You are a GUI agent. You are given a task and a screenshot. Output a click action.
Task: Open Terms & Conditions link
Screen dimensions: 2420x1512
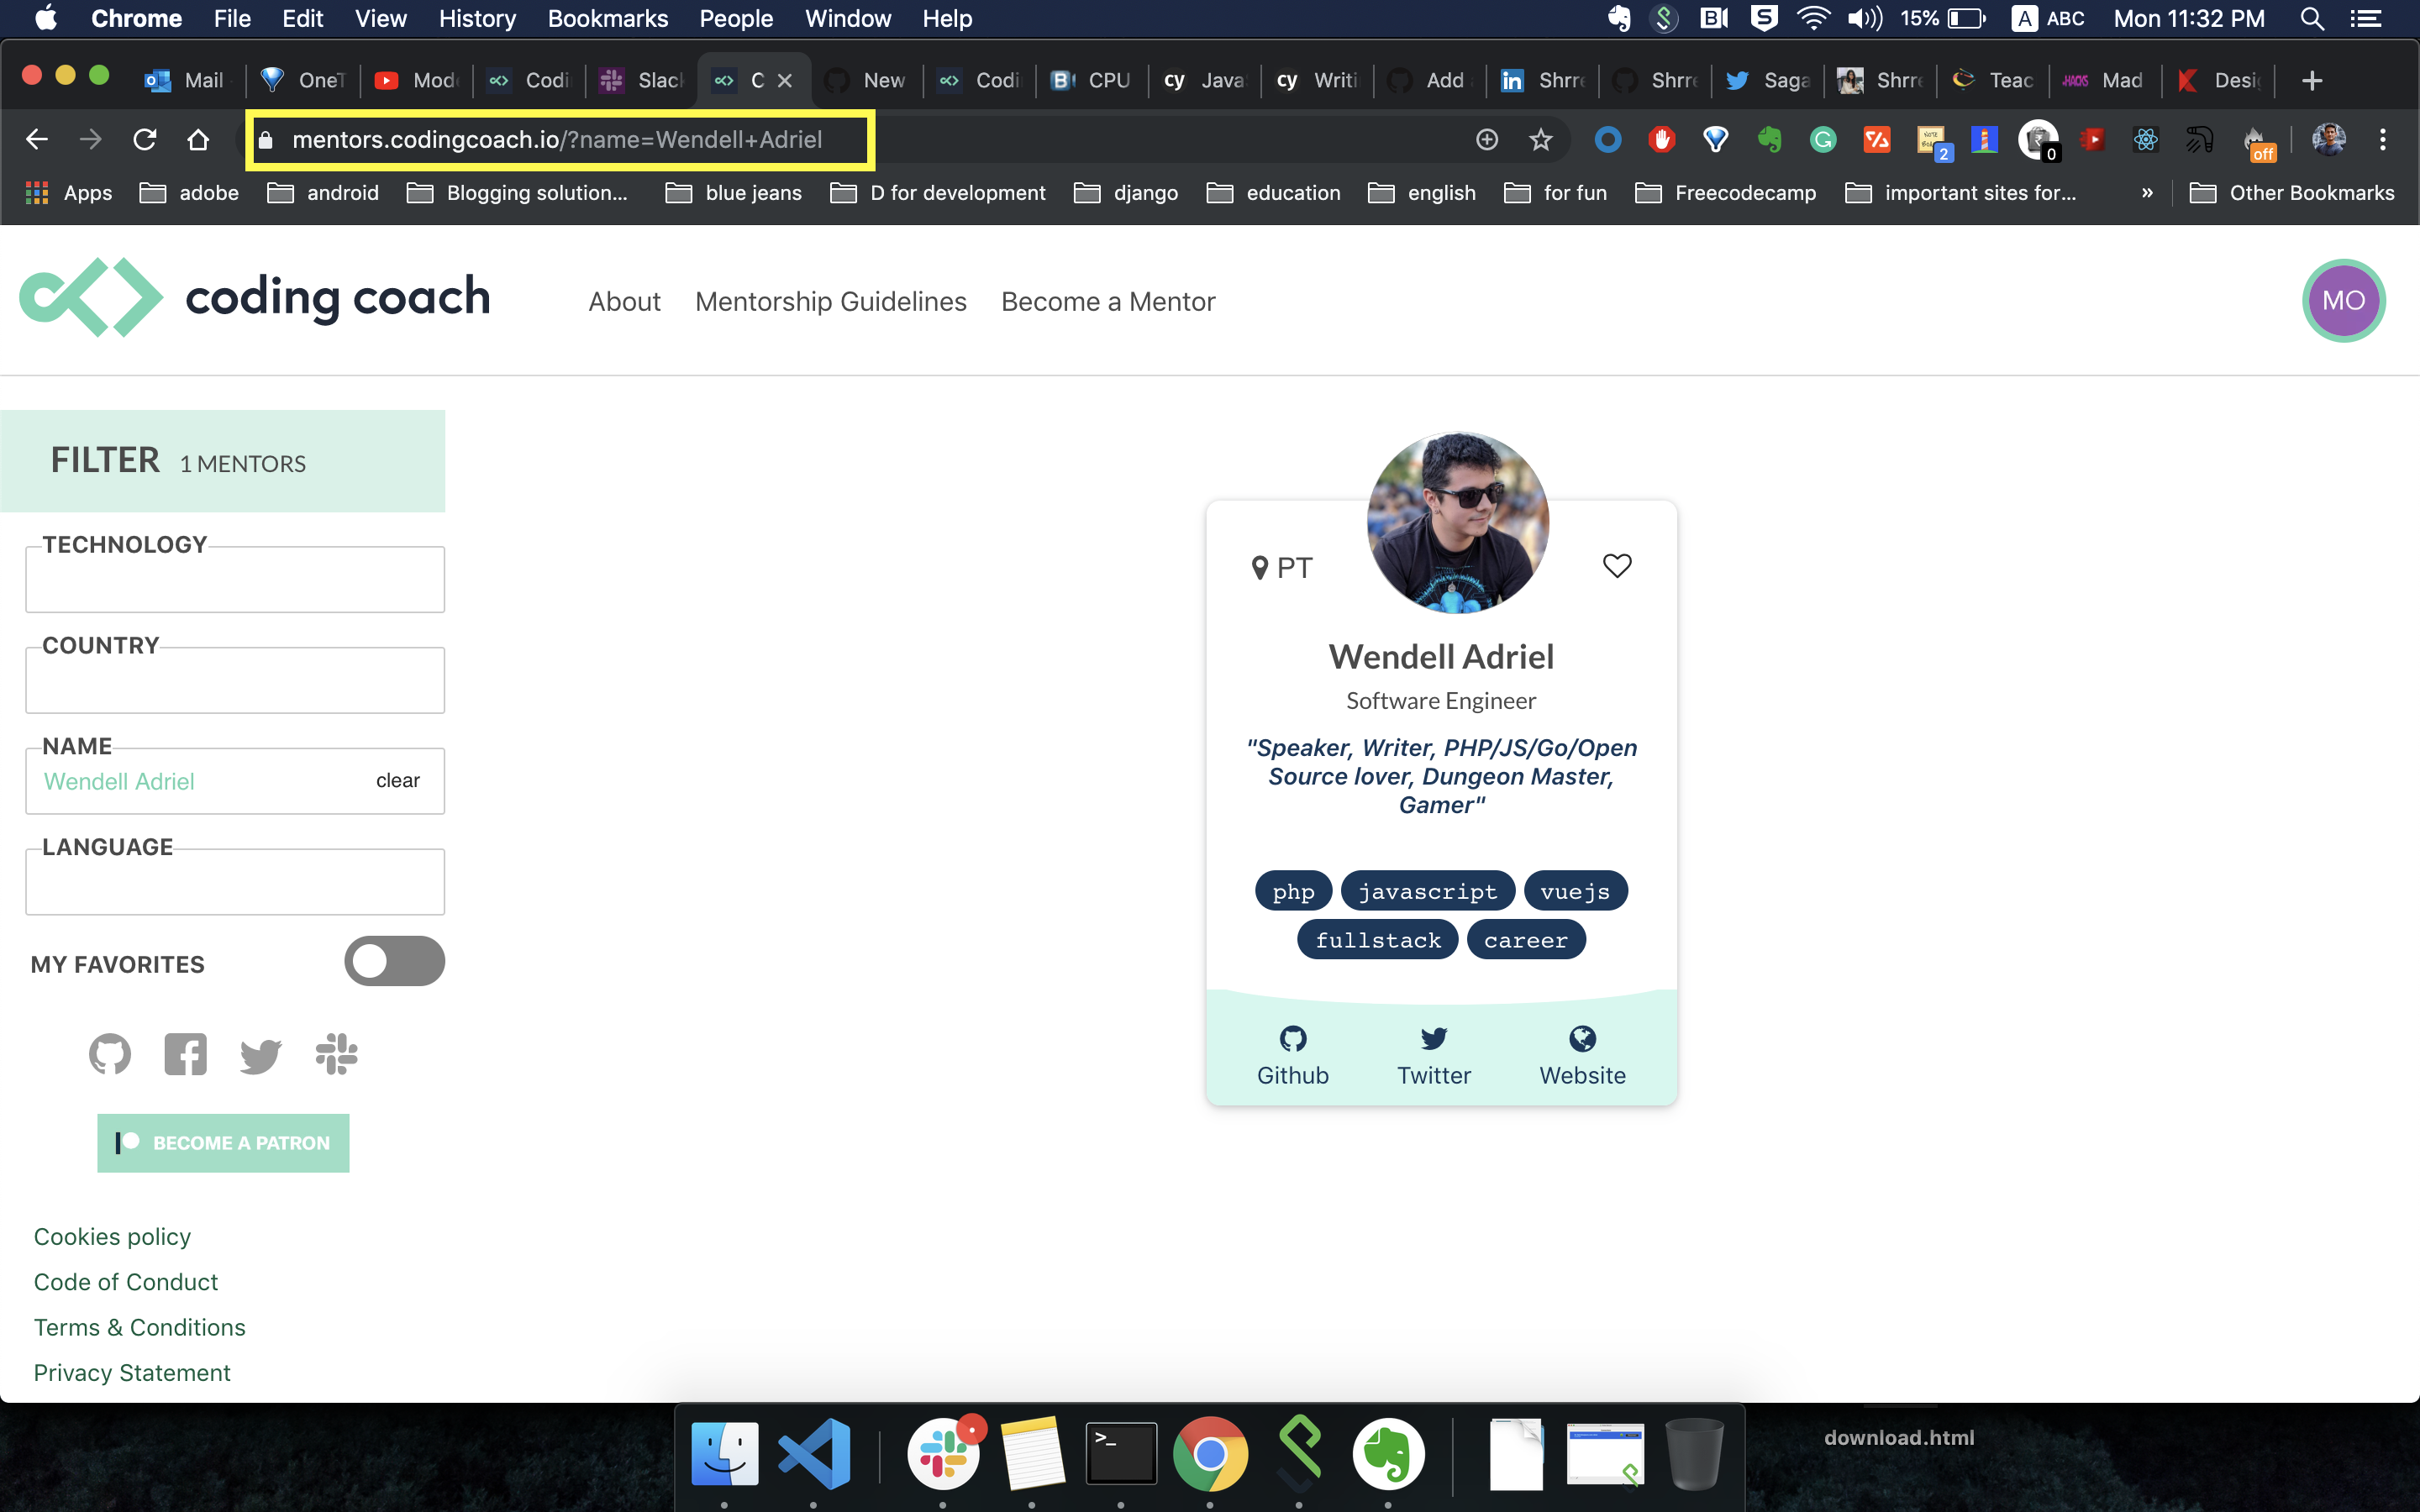pyautogui.click(x=139, y=1327)
